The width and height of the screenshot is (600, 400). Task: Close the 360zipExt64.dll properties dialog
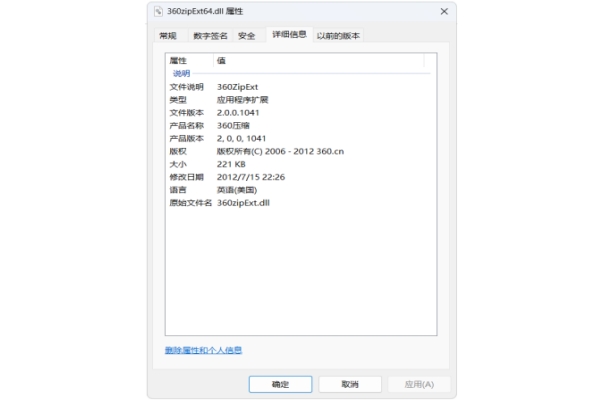click(444, 11)
